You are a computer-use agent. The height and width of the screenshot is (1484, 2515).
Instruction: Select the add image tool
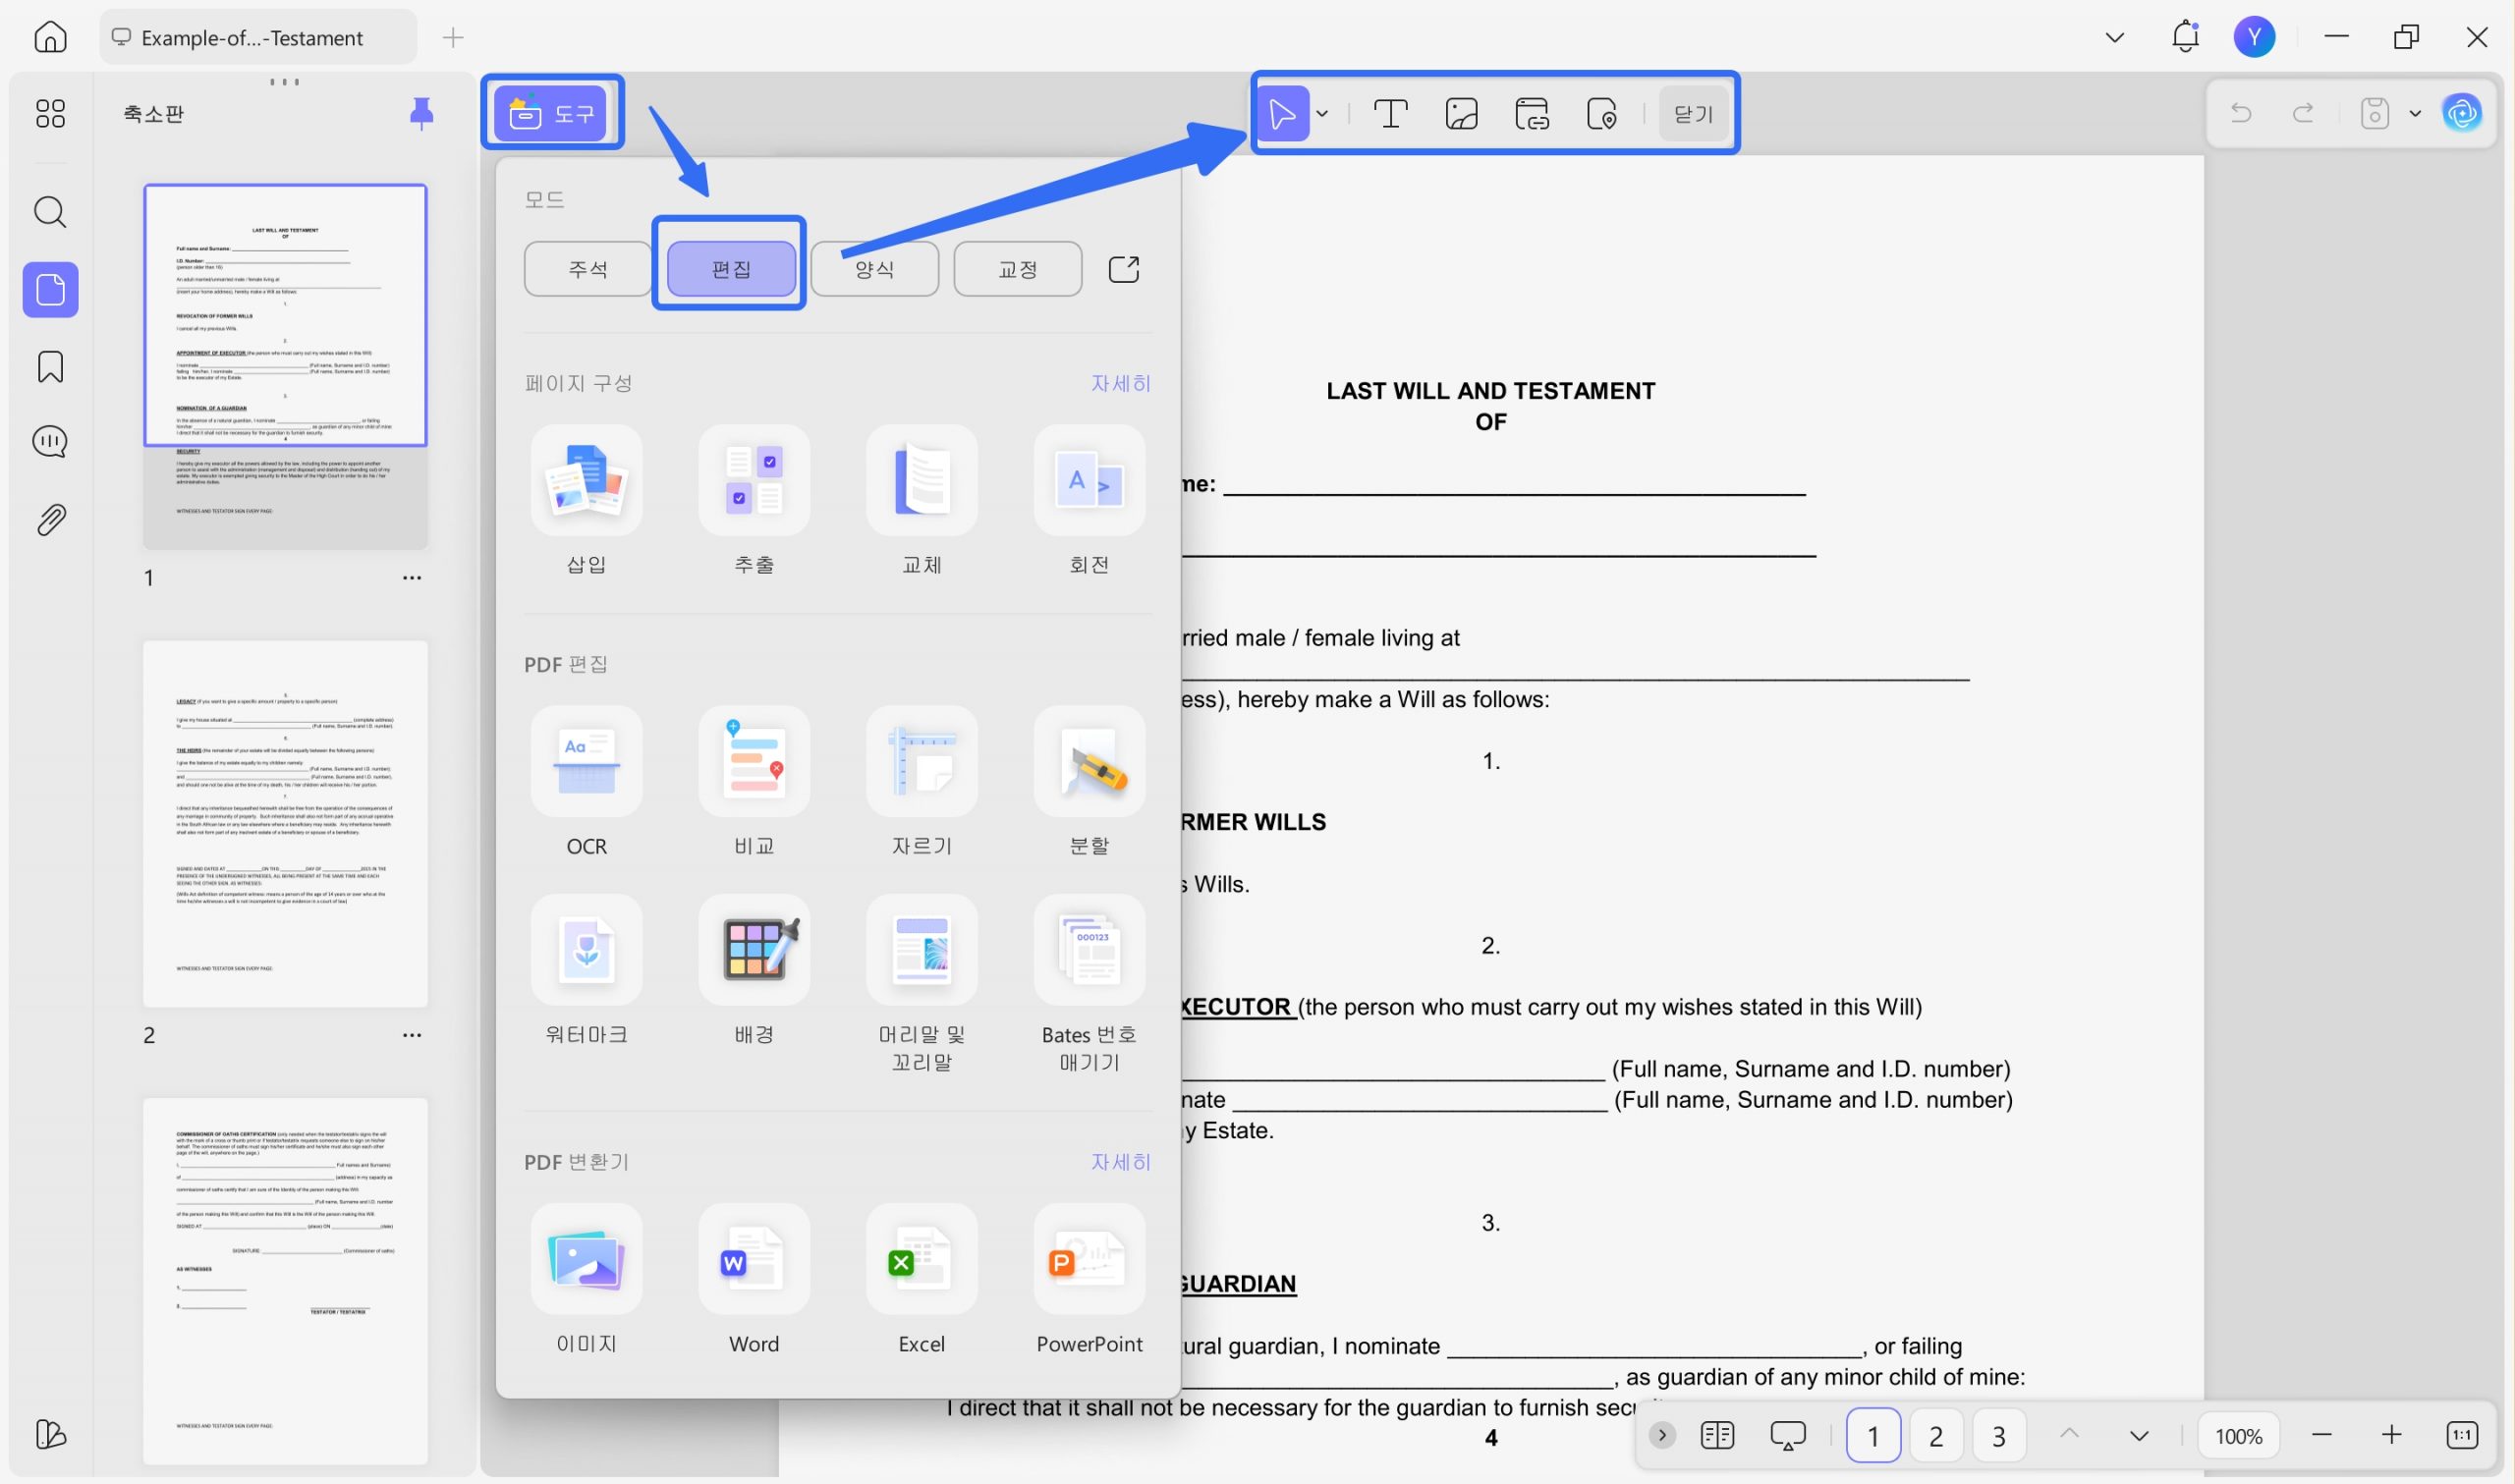click(1461, 114)
